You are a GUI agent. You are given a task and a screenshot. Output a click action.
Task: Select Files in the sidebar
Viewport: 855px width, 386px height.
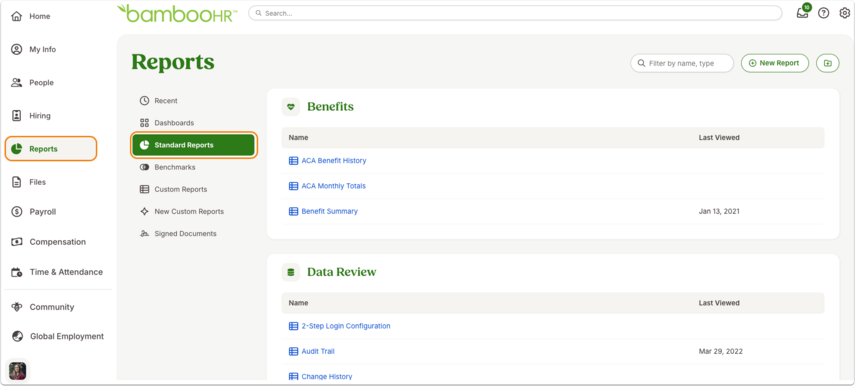tap(38, 182)
